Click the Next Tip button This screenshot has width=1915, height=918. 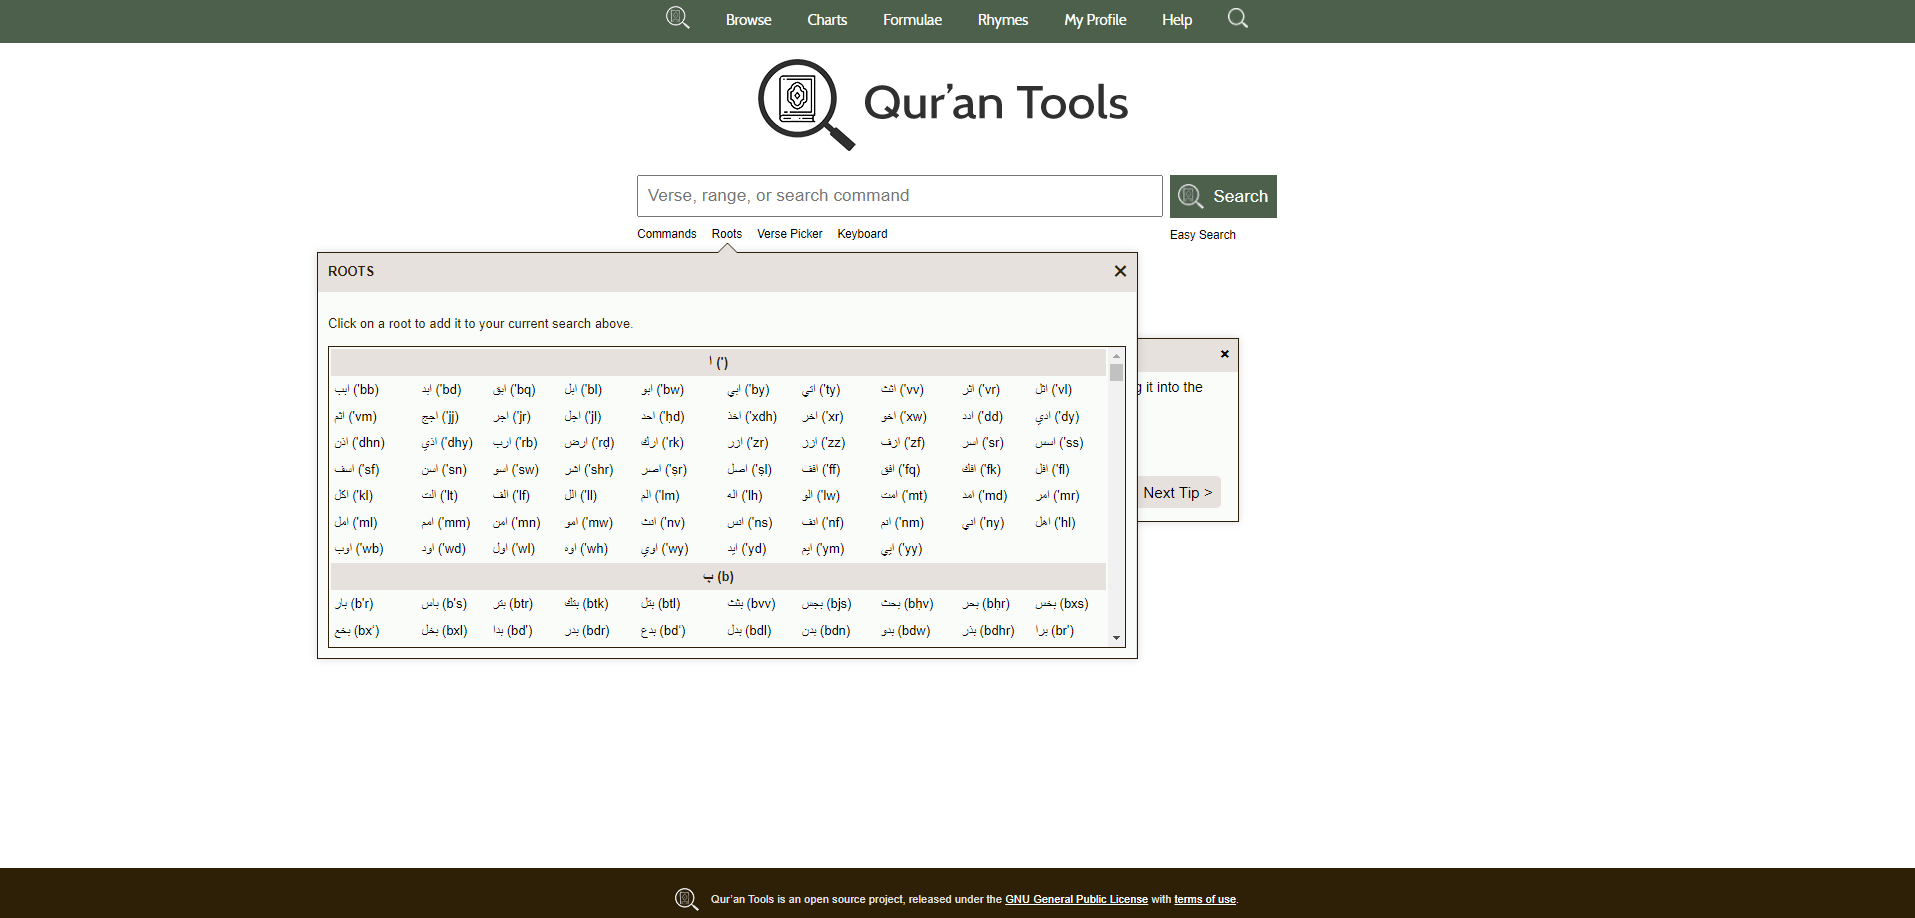[x=1178, y=492]
